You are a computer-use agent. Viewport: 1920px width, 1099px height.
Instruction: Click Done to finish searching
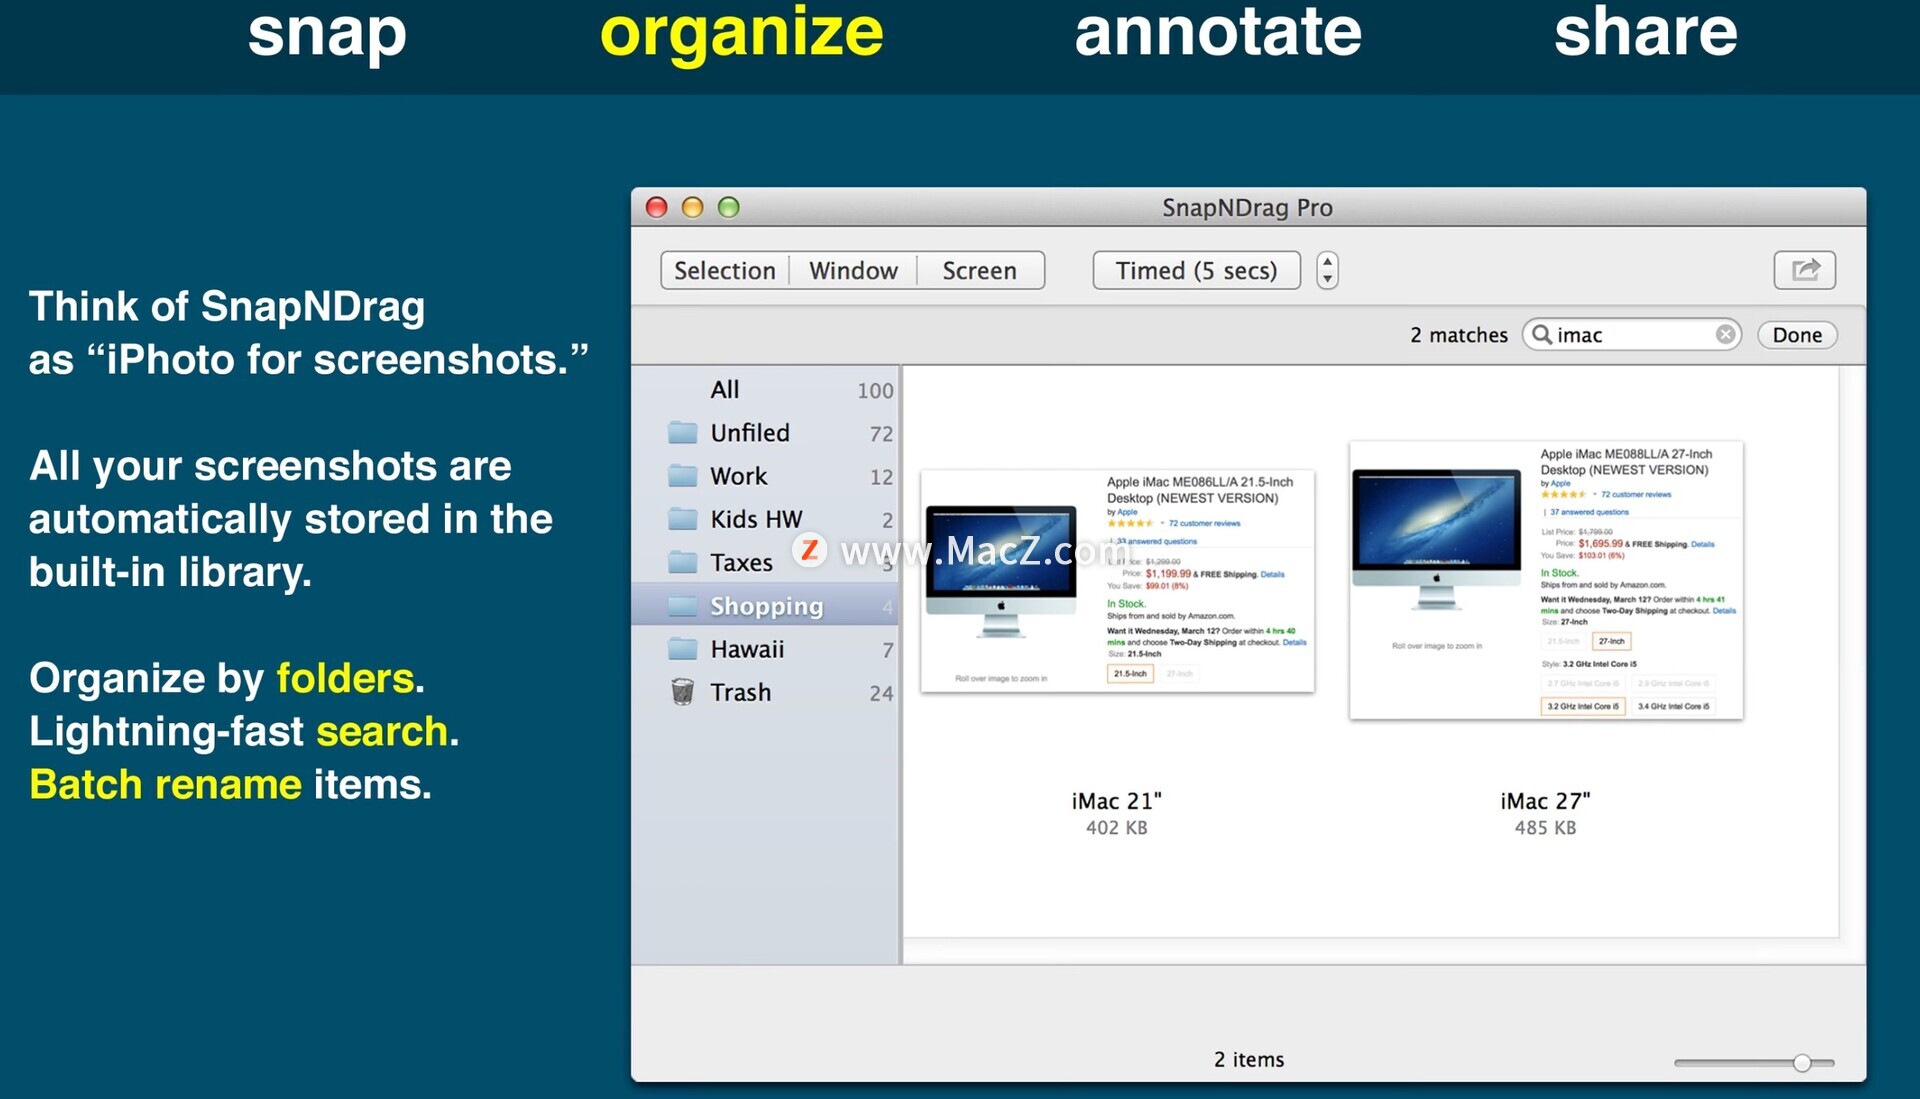tap(1797, 335)
